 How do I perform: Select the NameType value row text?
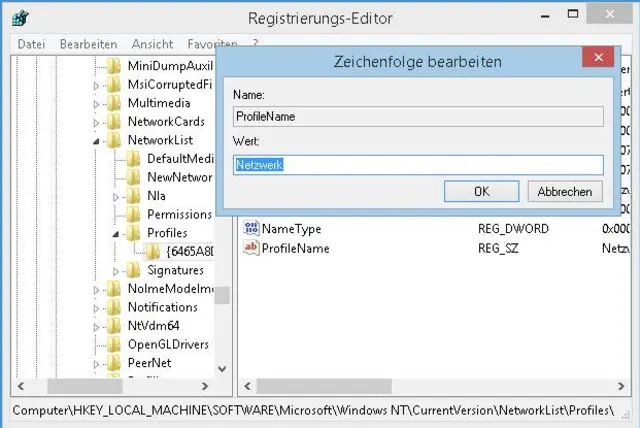291,229
